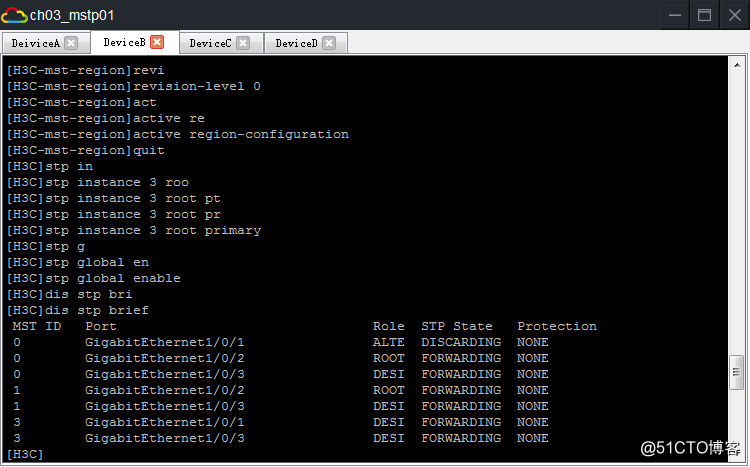Close the DeviceB tab with red X
This screenshot has height=467, width=750.
pyautogui.click(x=157, y=42)
